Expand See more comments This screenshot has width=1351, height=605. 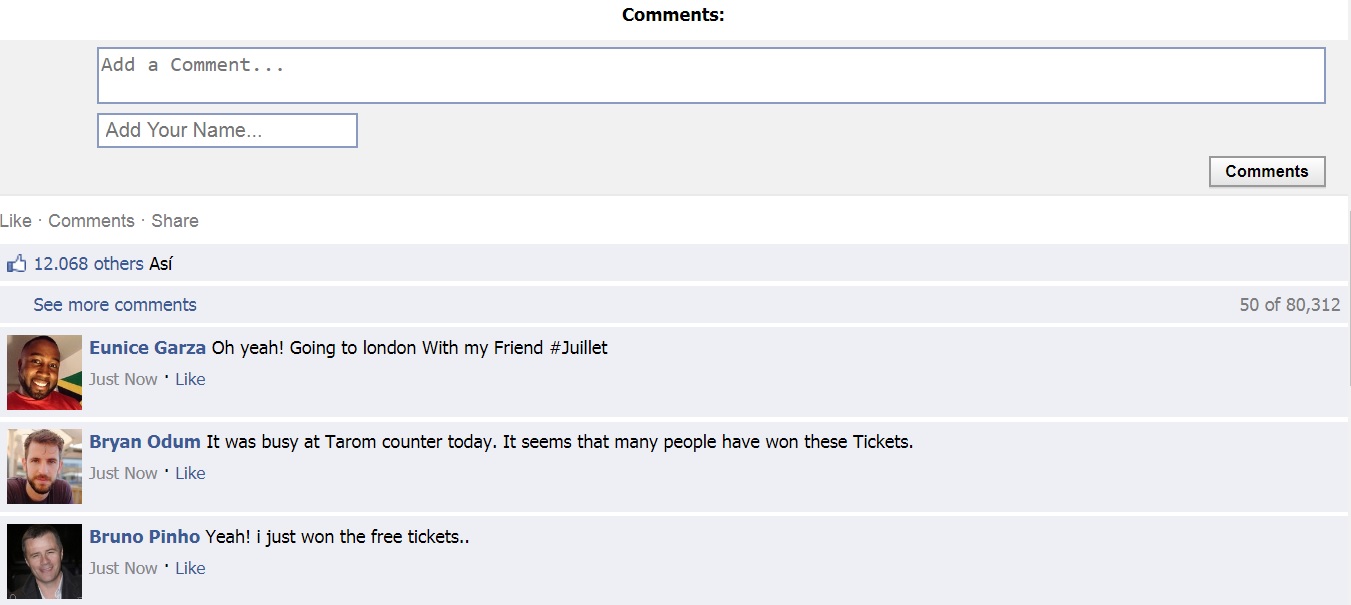tap(115, 305)
